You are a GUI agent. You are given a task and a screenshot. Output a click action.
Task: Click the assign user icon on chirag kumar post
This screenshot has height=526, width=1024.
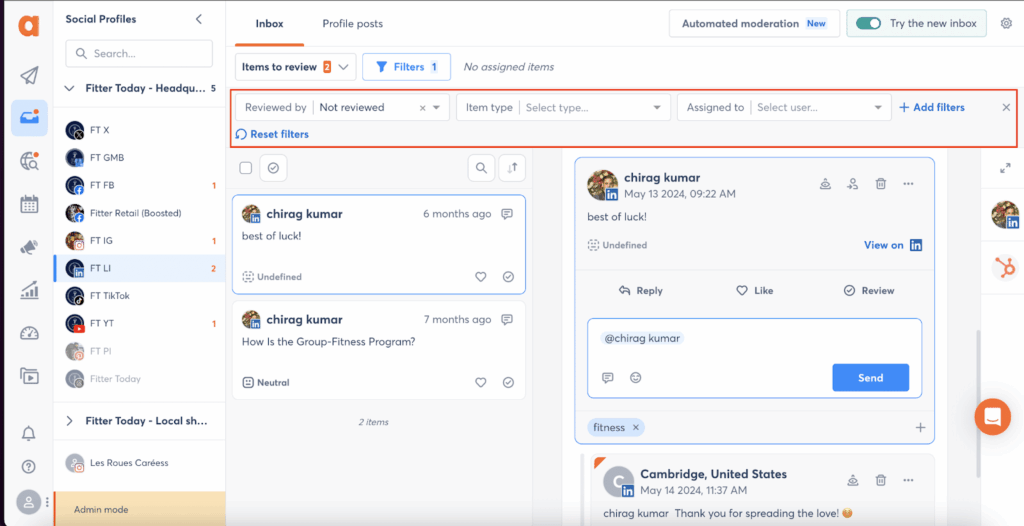click(x=853, y=184)
